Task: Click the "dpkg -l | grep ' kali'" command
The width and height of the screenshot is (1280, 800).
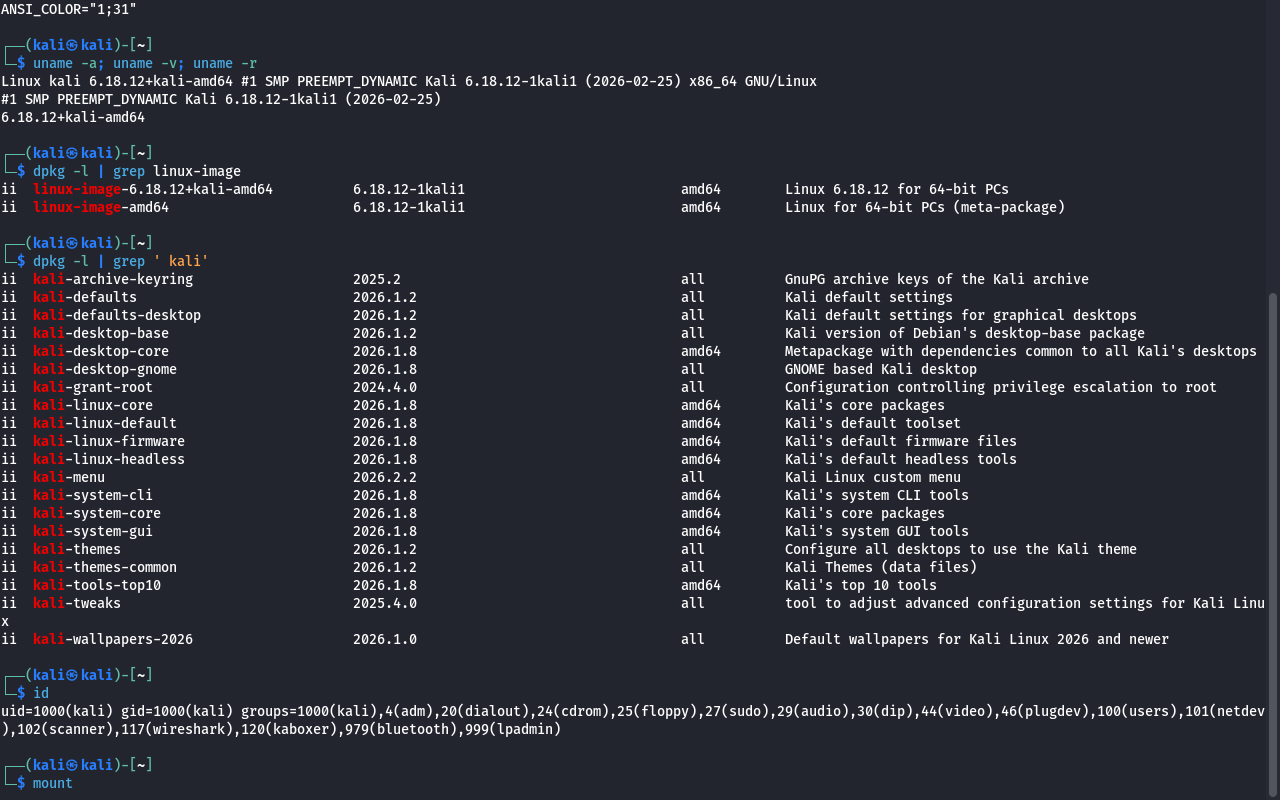Action: tap(121, 261)
